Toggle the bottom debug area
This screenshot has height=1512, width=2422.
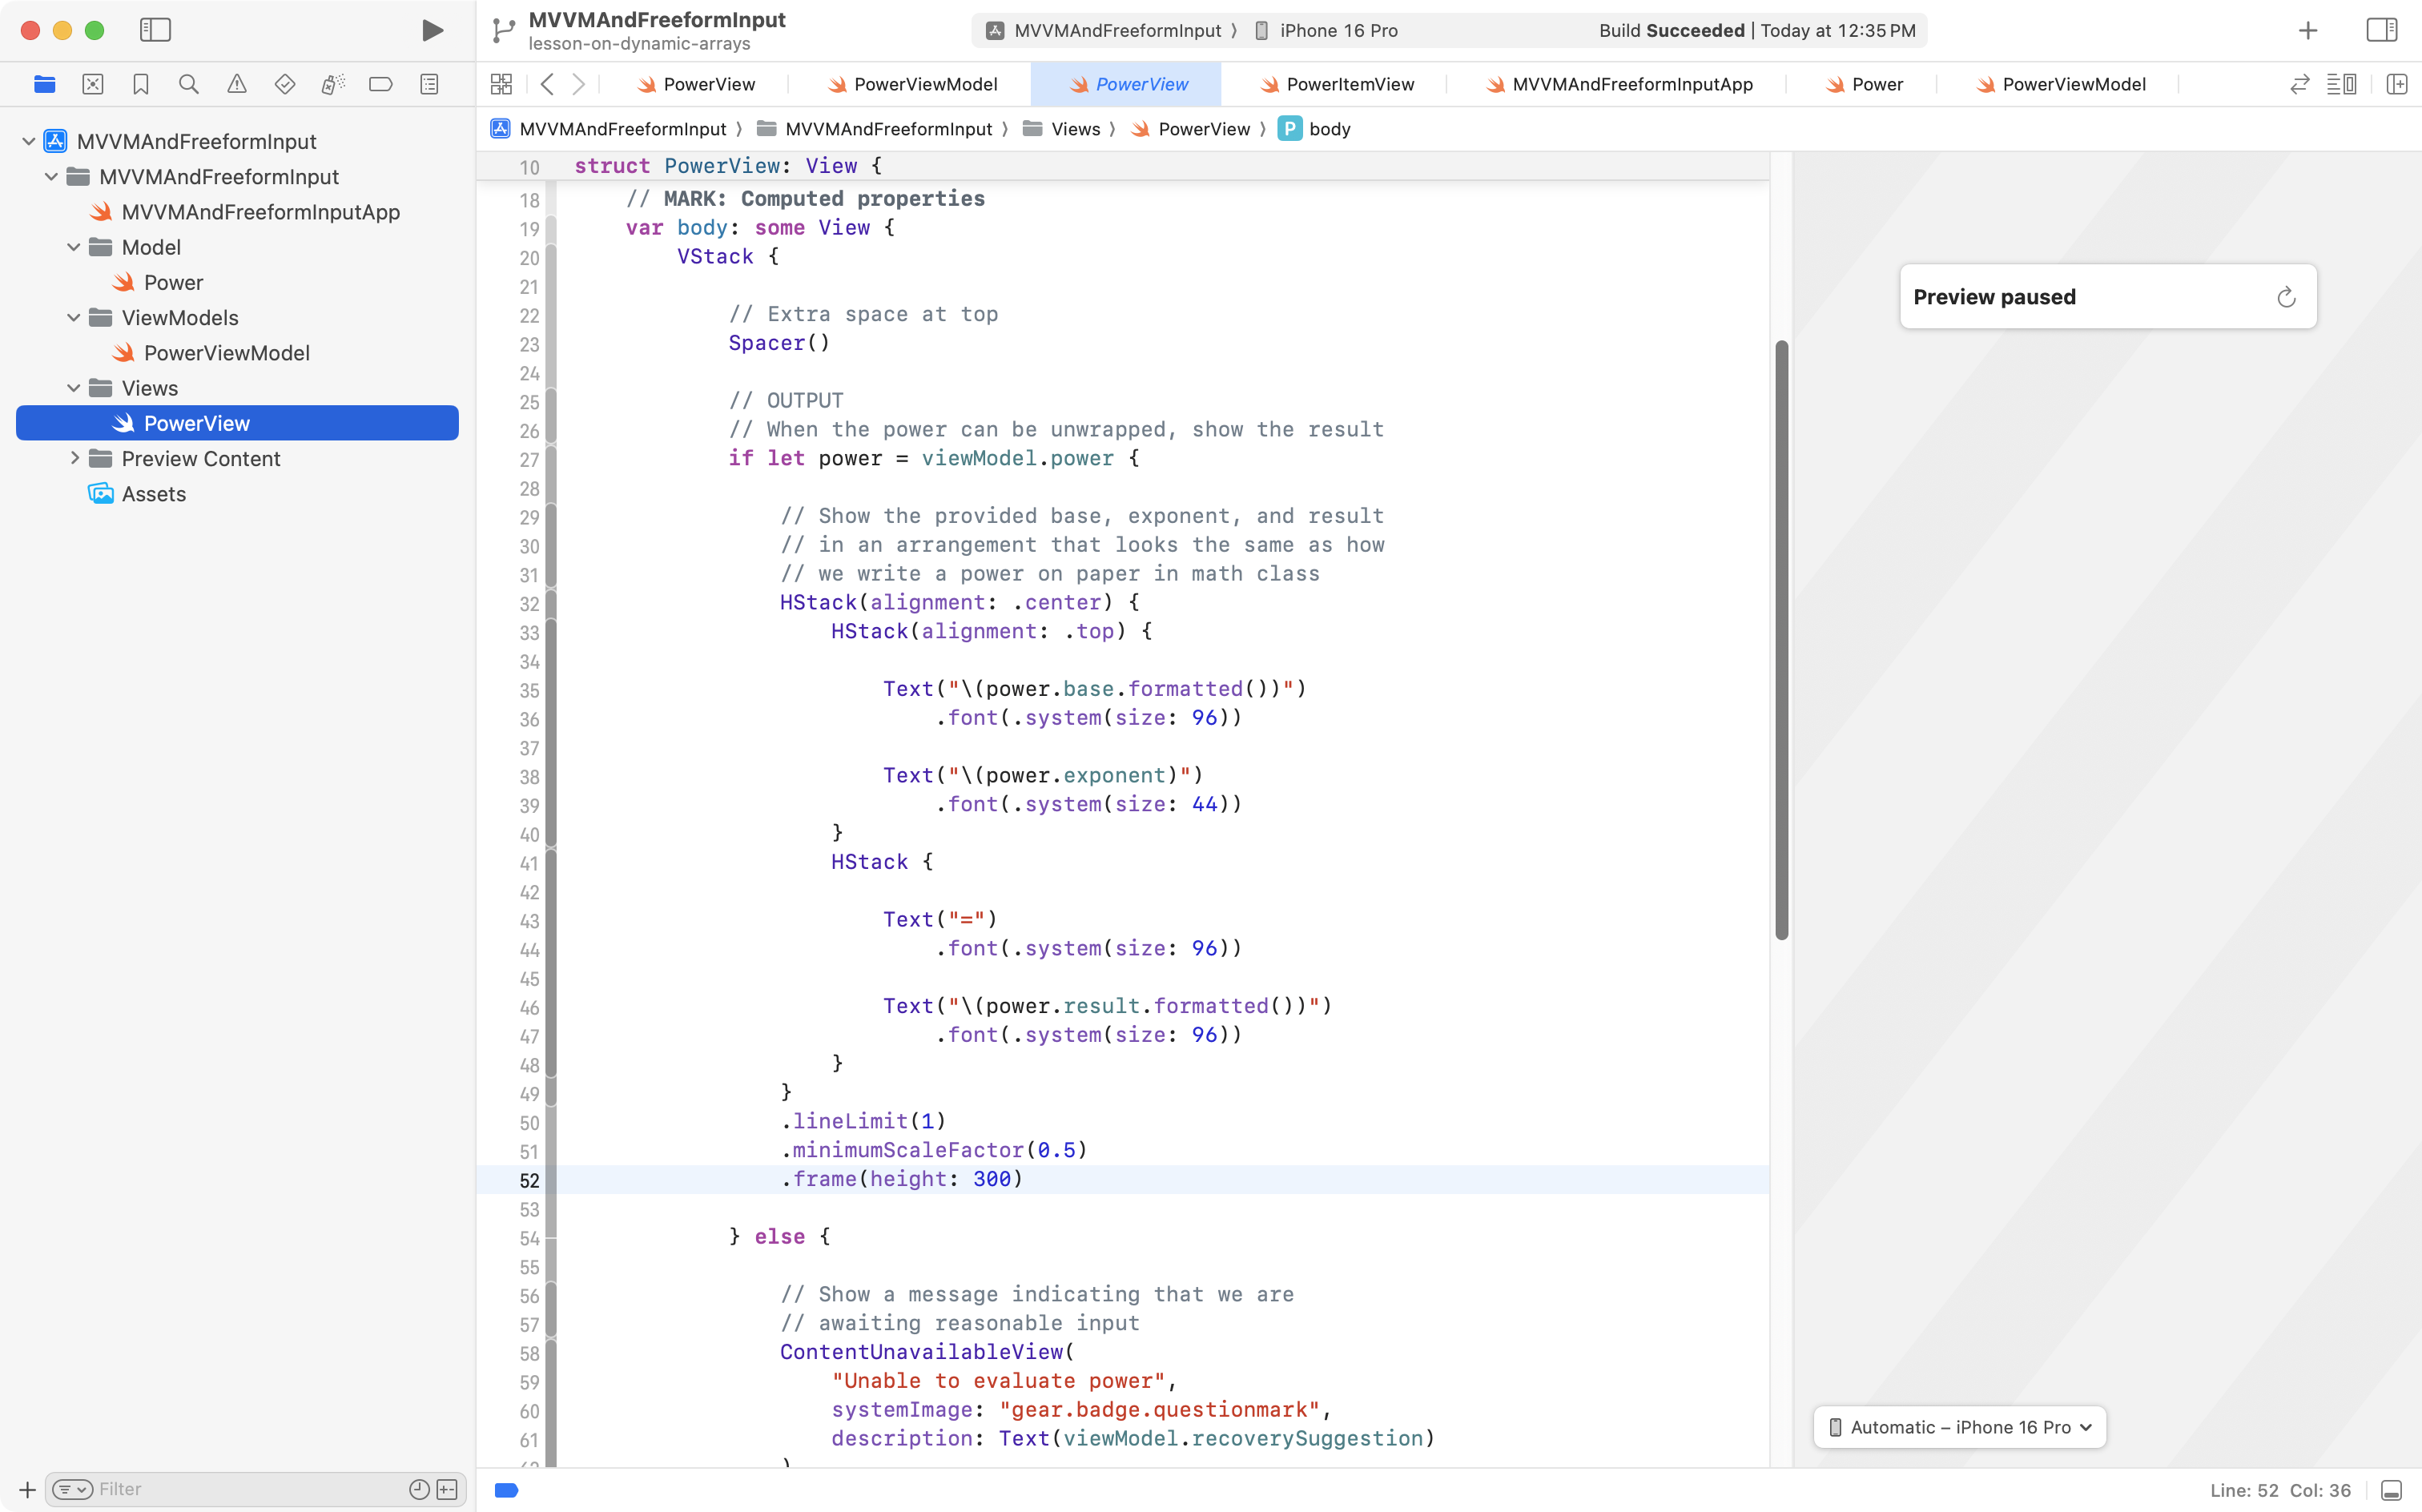point(2391,1490)
